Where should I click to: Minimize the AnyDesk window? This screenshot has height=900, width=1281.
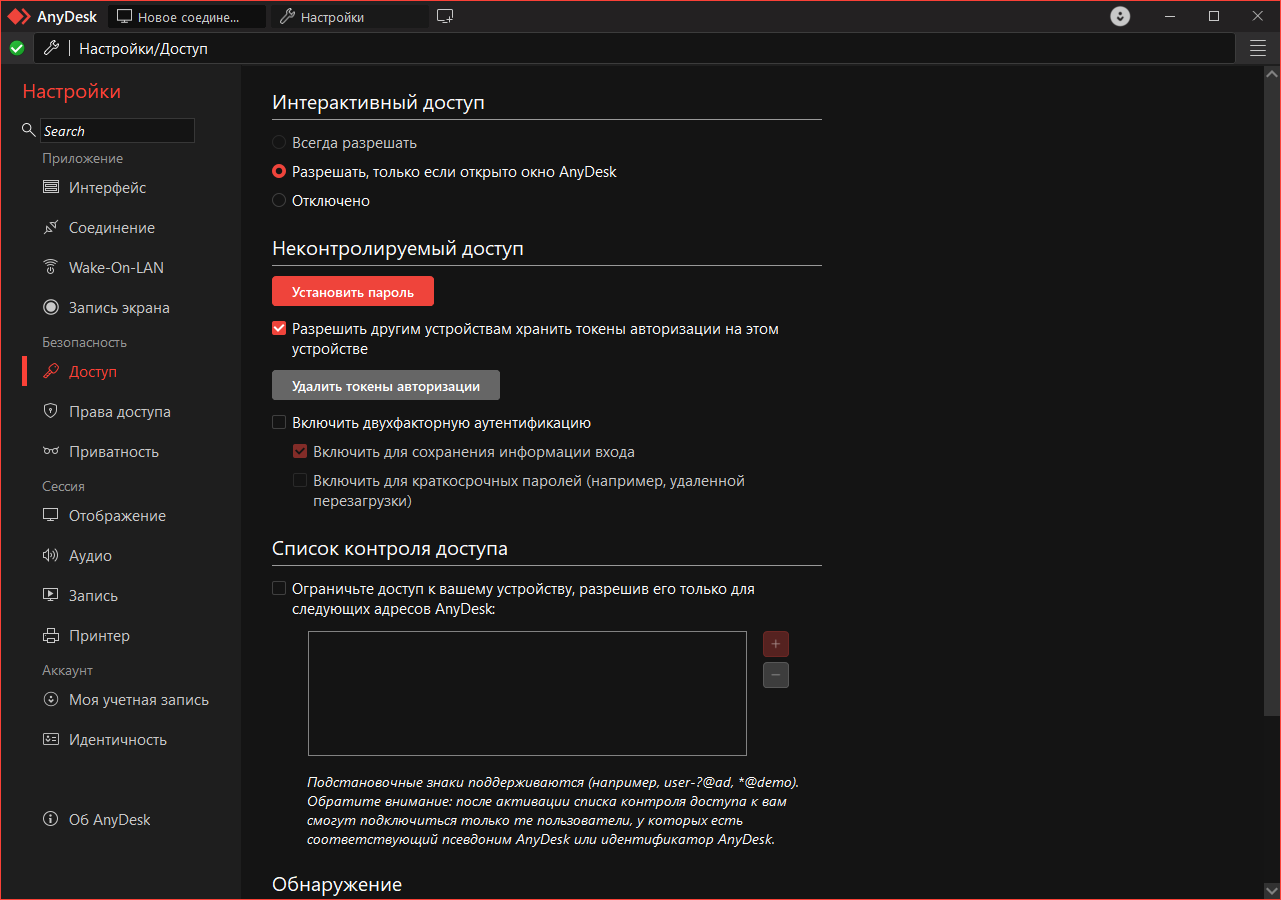(x=1170, y=16)
